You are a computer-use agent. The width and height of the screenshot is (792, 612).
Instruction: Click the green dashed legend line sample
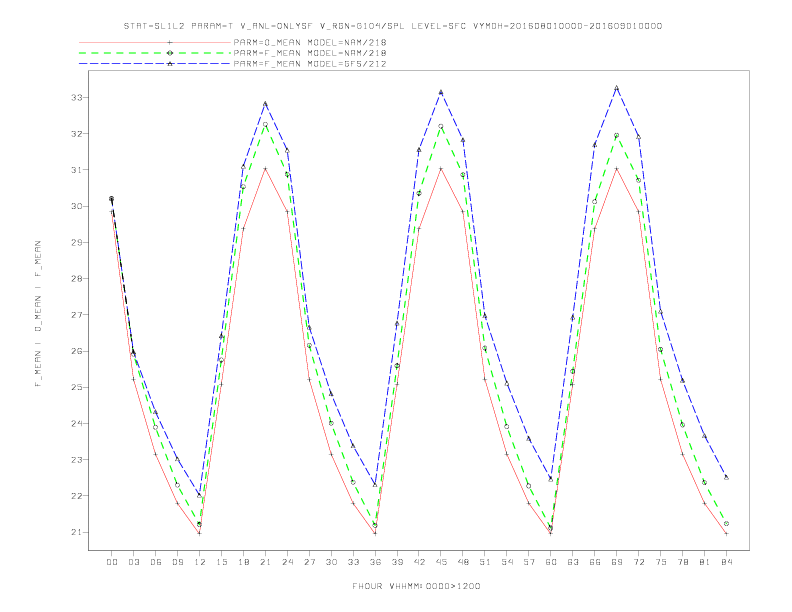click(x=155, y=53)
